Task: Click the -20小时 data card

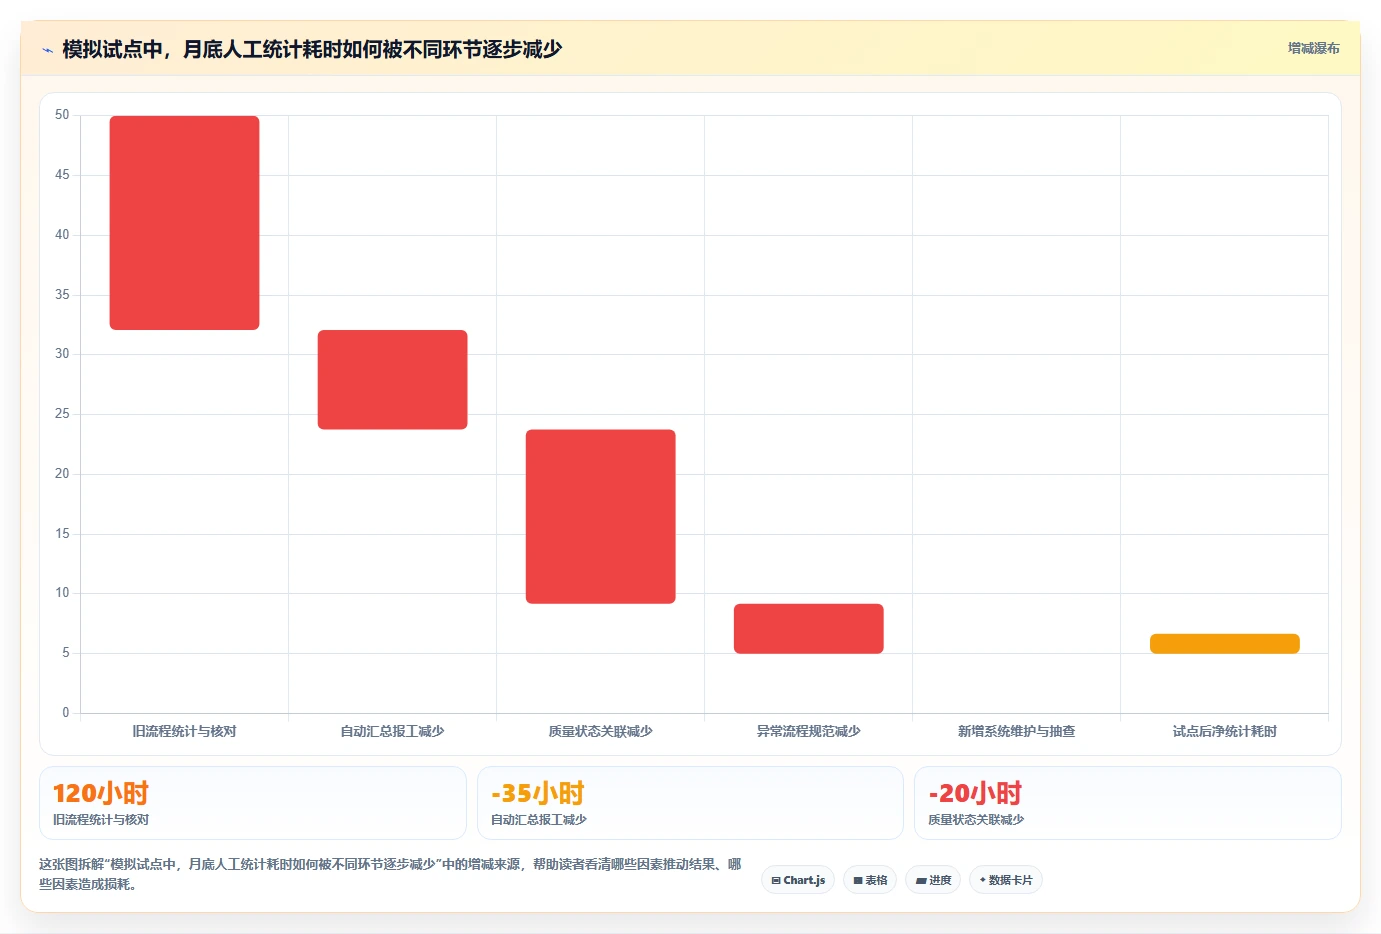Action: pyautogui.click(x=1128, y=803)
